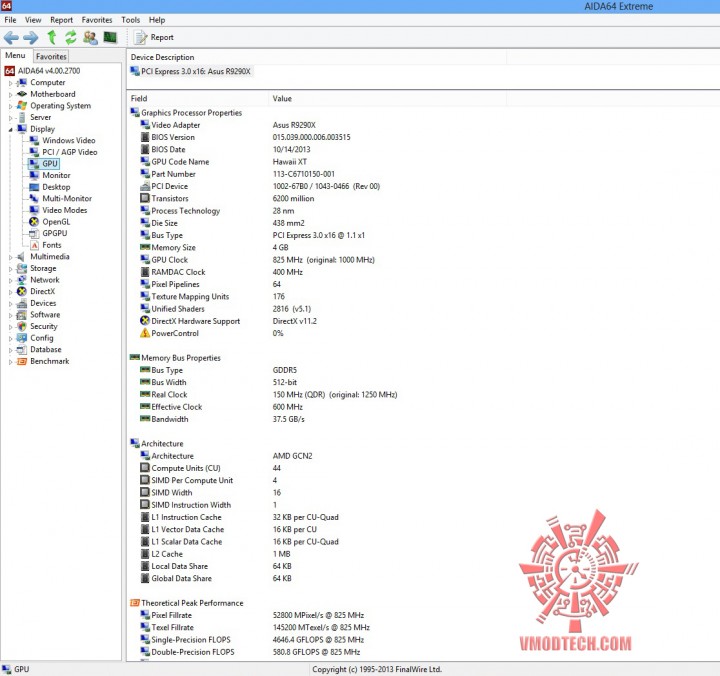Screen dimensions: 720x676
Task: Click the Devices tree icon
Action: click(x=22, y=303)
